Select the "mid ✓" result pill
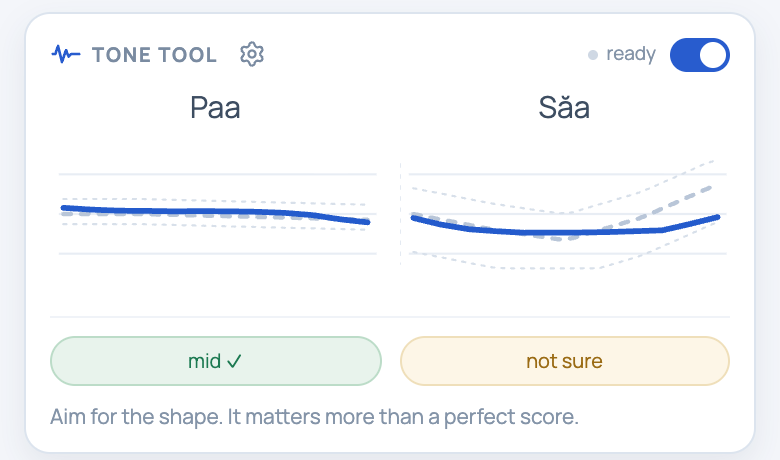780x460 pixels. coord(216,361)
